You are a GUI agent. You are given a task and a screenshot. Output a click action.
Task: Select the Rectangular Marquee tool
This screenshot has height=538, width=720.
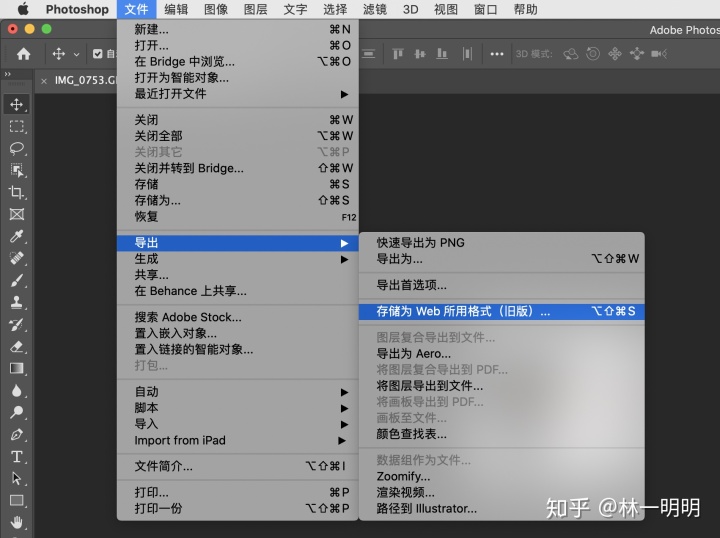pos(17,126)
